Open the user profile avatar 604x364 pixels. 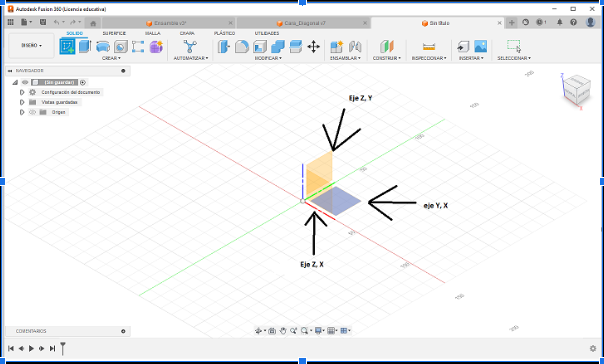tap(591, 22)
